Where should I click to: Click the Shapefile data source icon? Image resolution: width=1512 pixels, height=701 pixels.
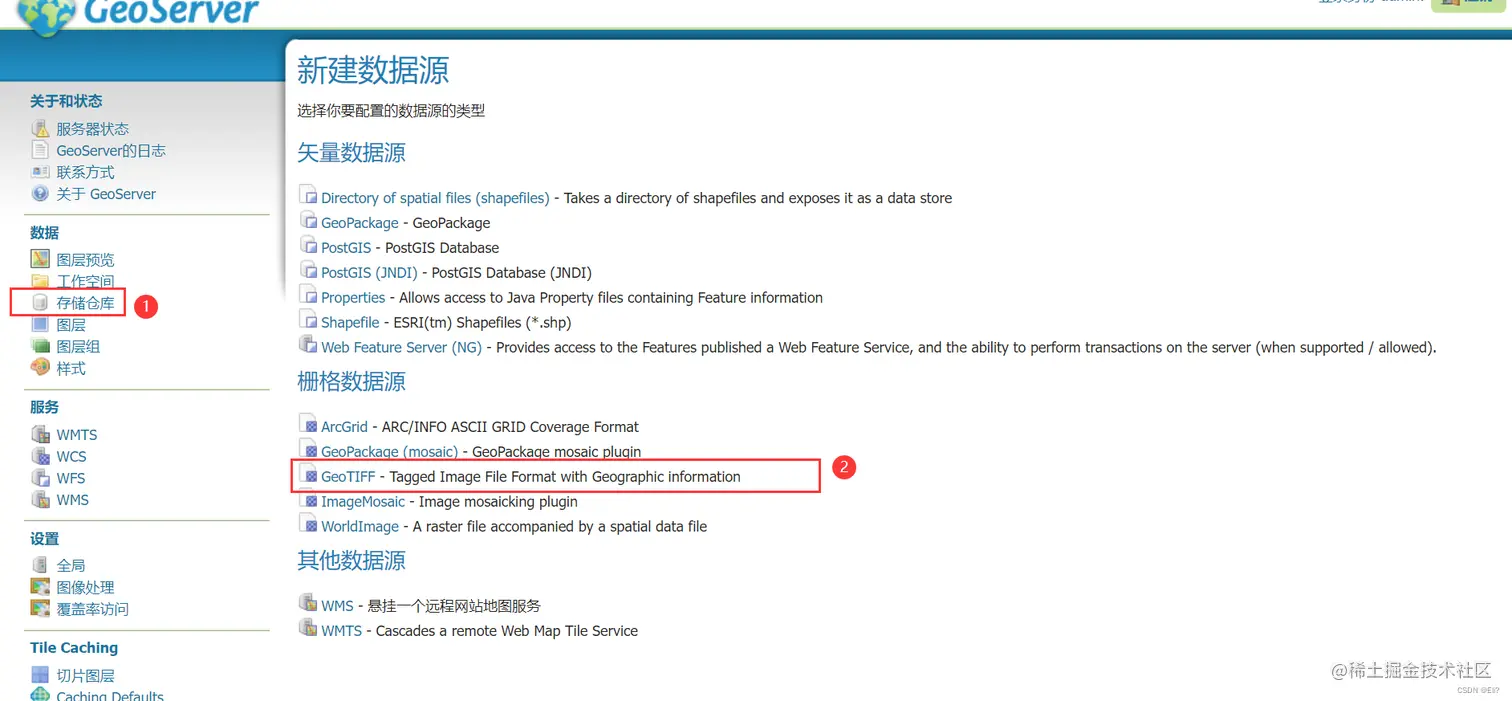[x=308, y=320]
